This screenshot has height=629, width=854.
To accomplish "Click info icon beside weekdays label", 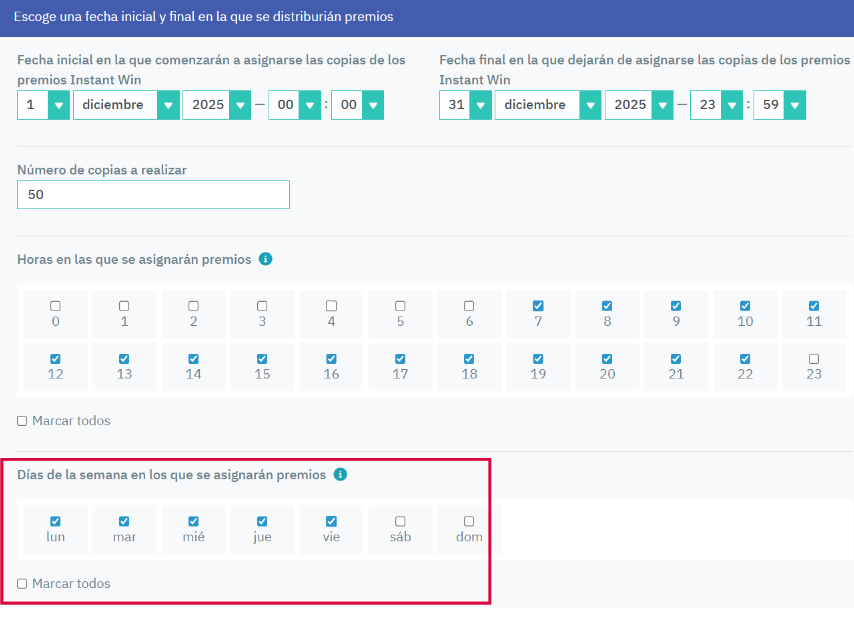I will [340, 474].
